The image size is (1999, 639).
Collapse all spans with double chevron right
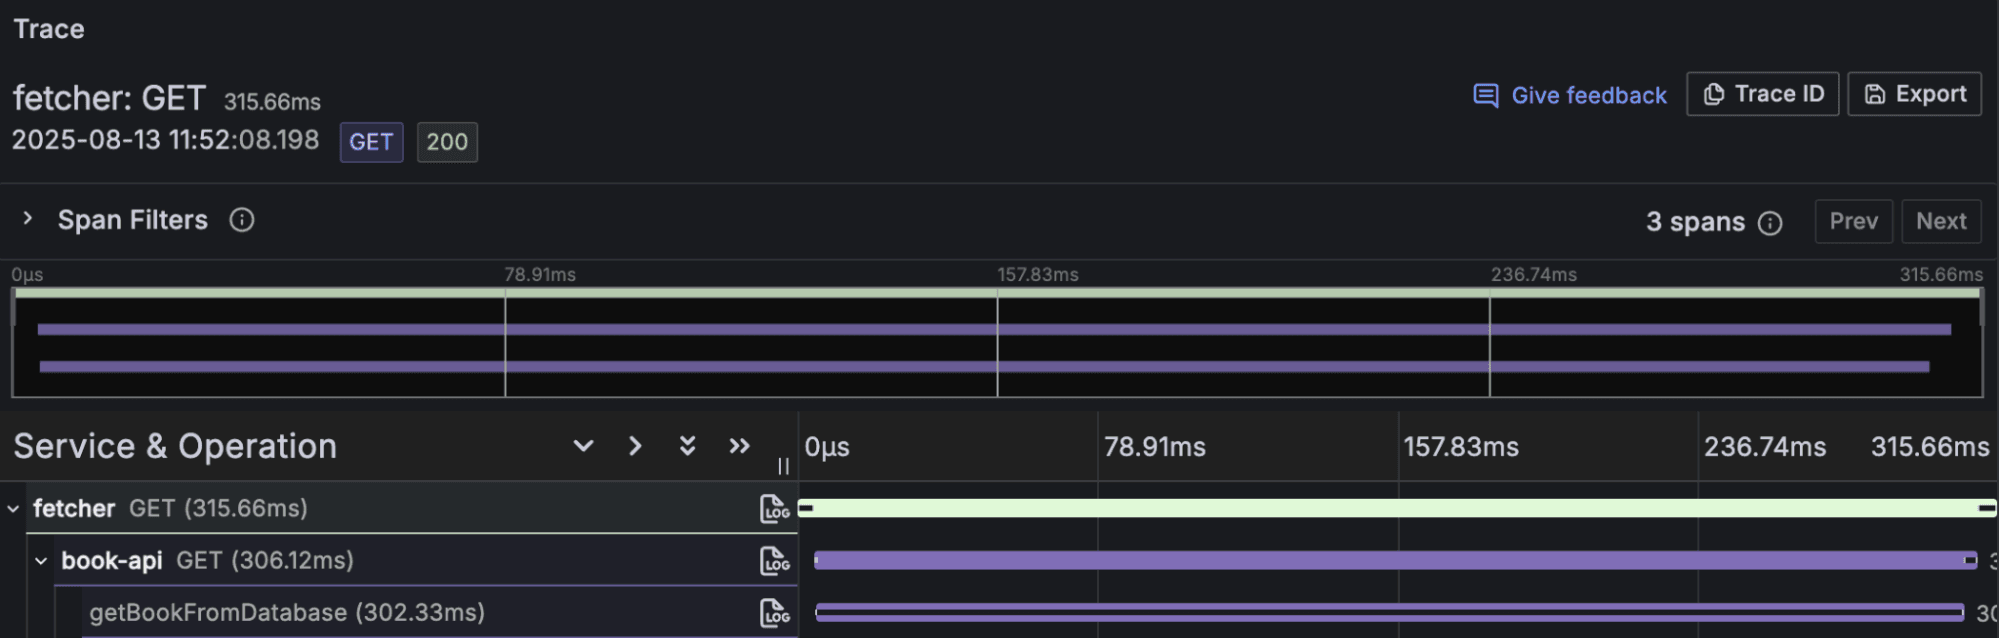[x=739, y=446]
